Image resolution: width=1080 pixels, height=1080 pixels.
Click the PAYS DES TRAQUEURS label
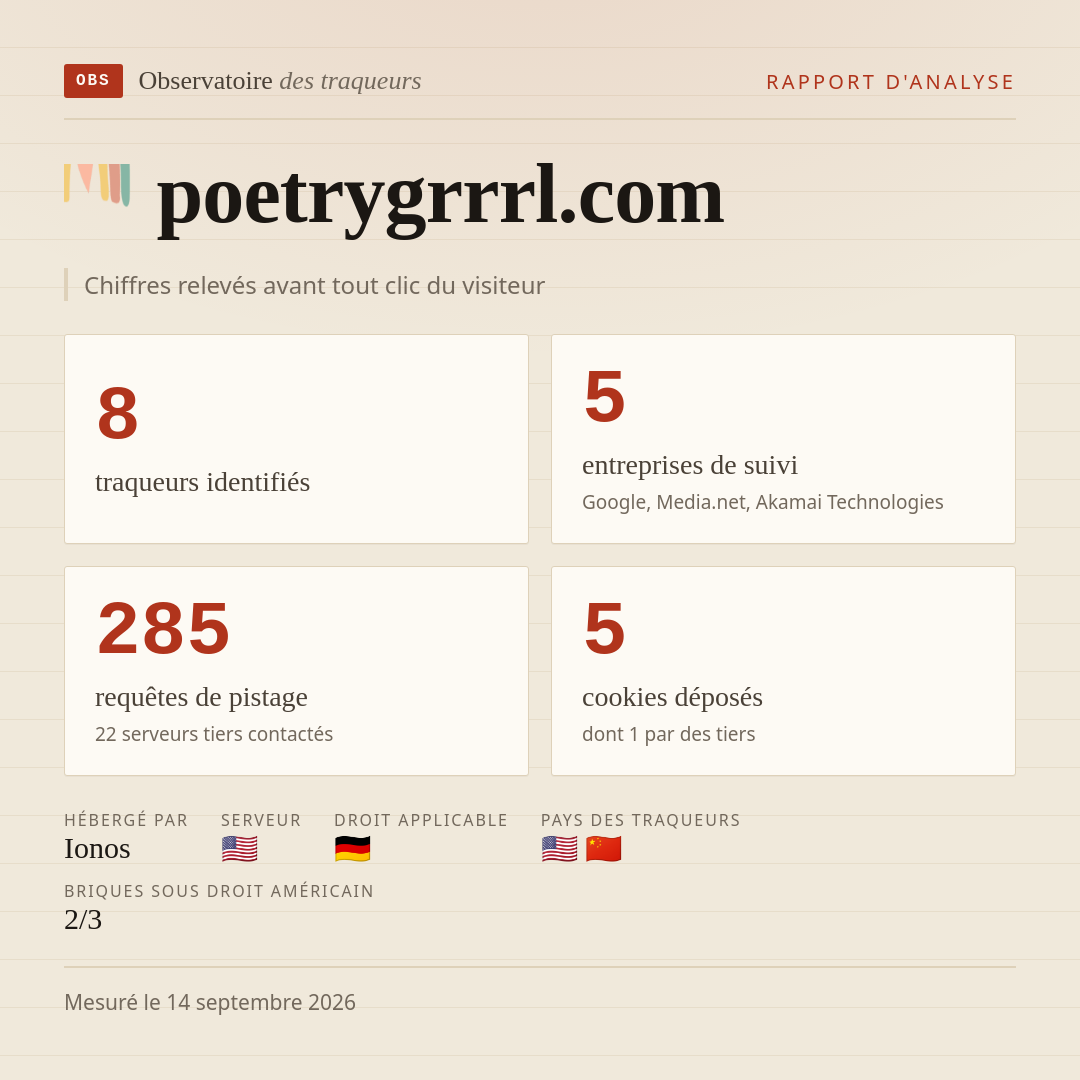pos(641,820)
